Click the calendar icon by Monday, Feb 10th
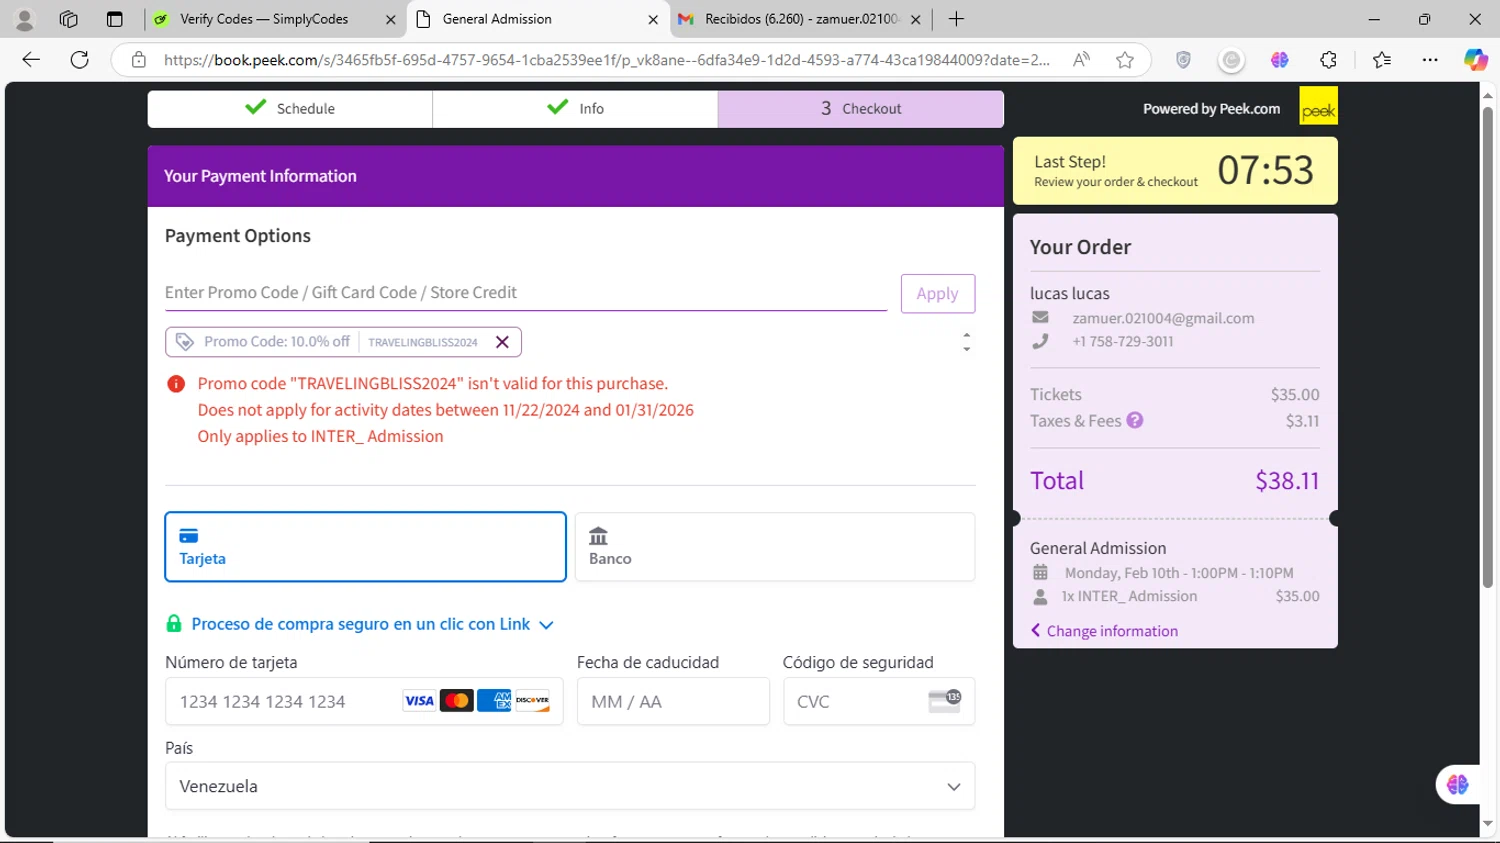Image resolution: width=1500 pixels, height=843 pixels. point(1040,573)
